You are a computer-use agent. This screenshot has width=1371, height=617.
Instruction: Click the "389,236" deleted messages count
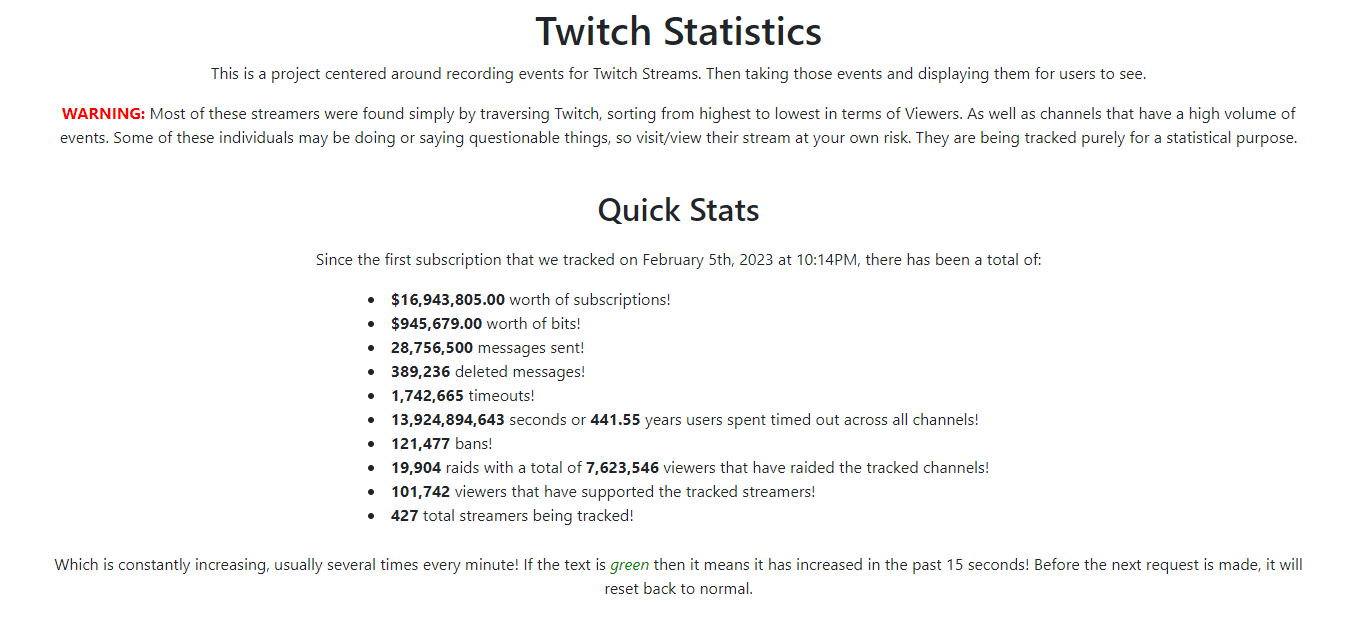point(420,372)
